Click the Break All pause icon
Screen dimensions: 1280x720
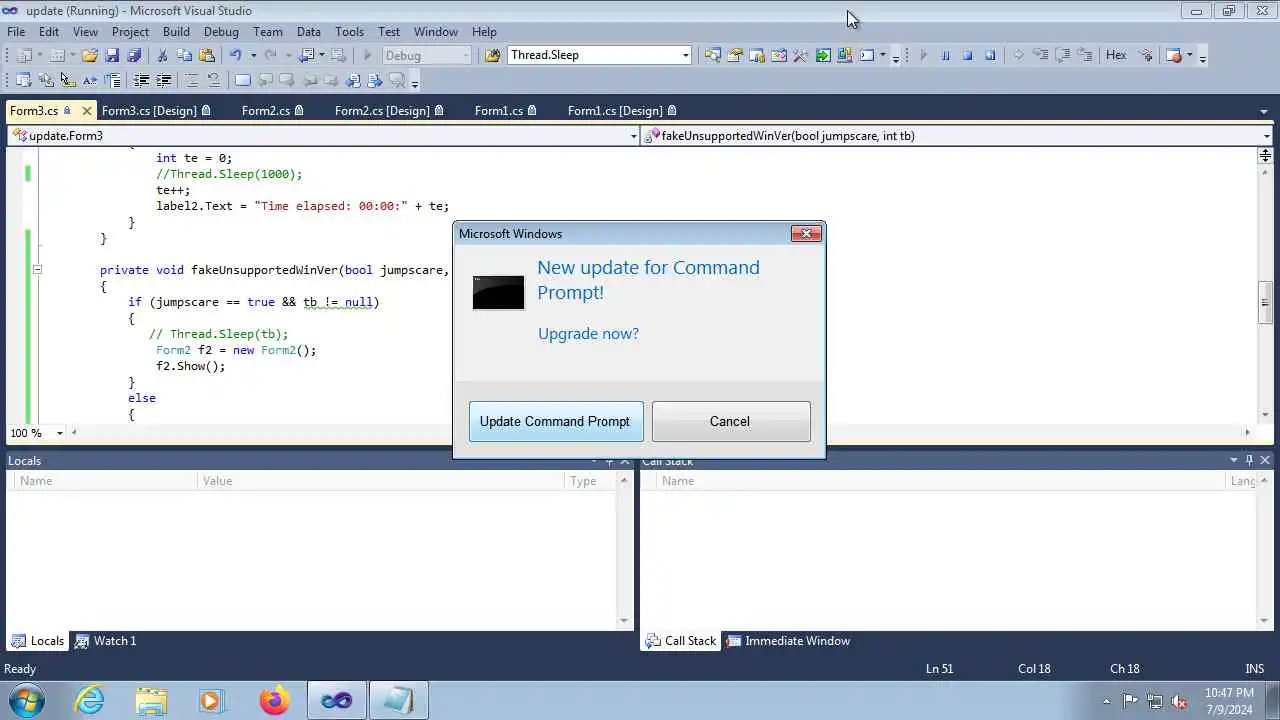(x=945, y=56)
